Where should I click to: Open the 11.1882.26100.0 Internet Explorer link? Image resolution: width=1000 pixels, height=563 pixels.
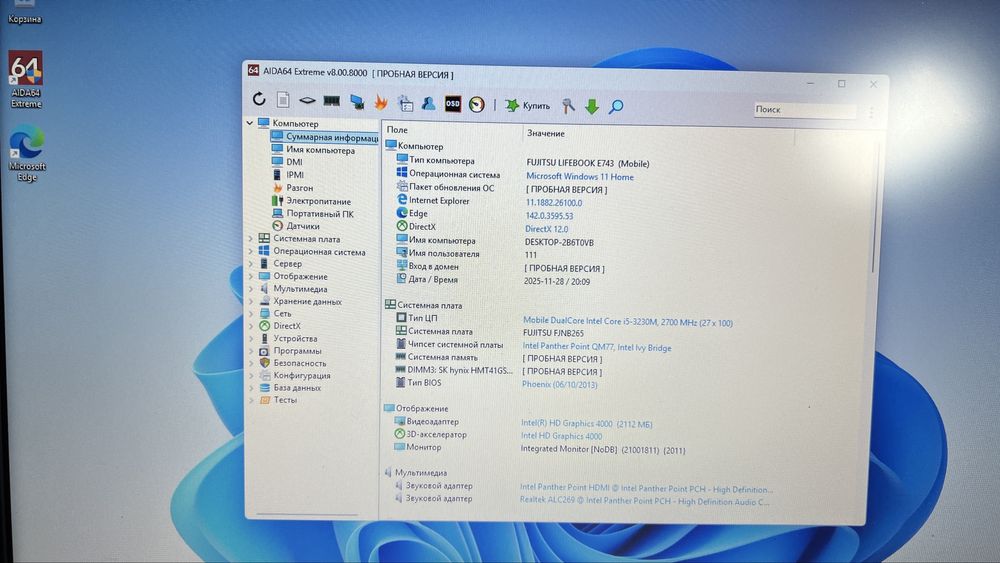click(554, 203)
